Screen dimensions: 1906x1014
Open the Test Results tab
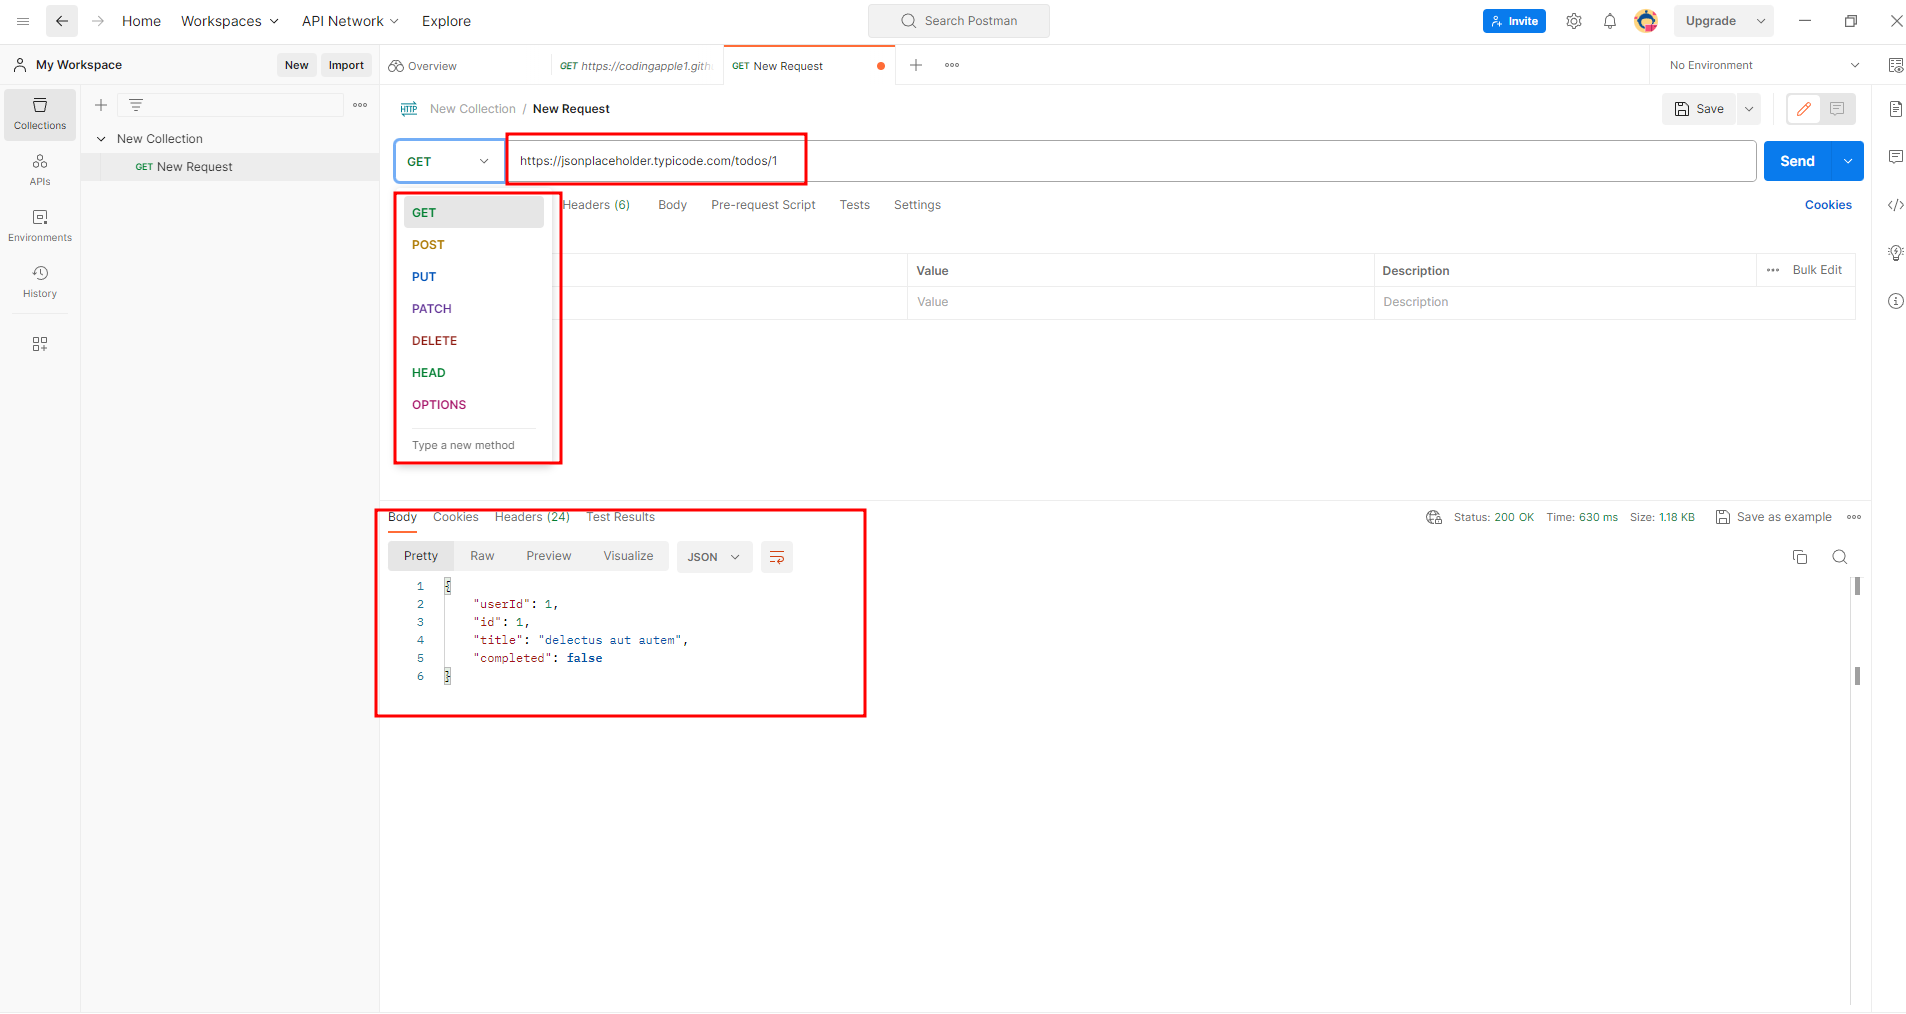[620, 517]
